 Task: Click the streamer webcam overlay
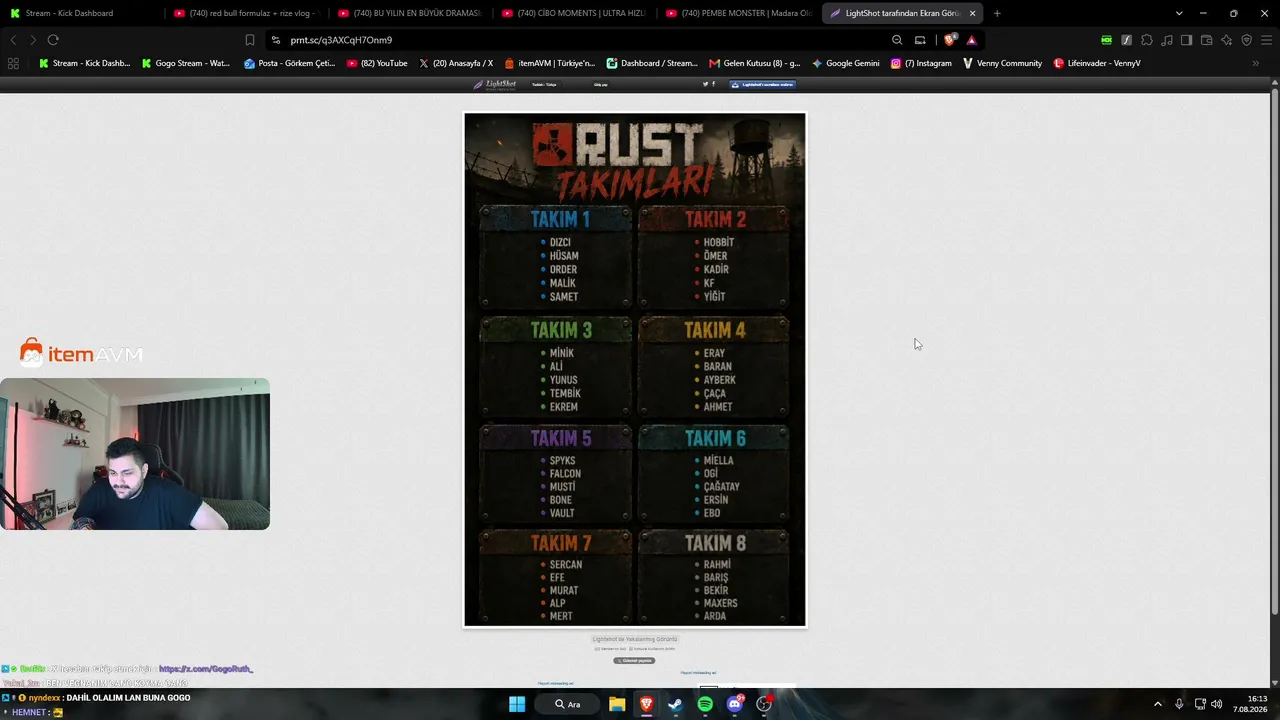point(135,454)
